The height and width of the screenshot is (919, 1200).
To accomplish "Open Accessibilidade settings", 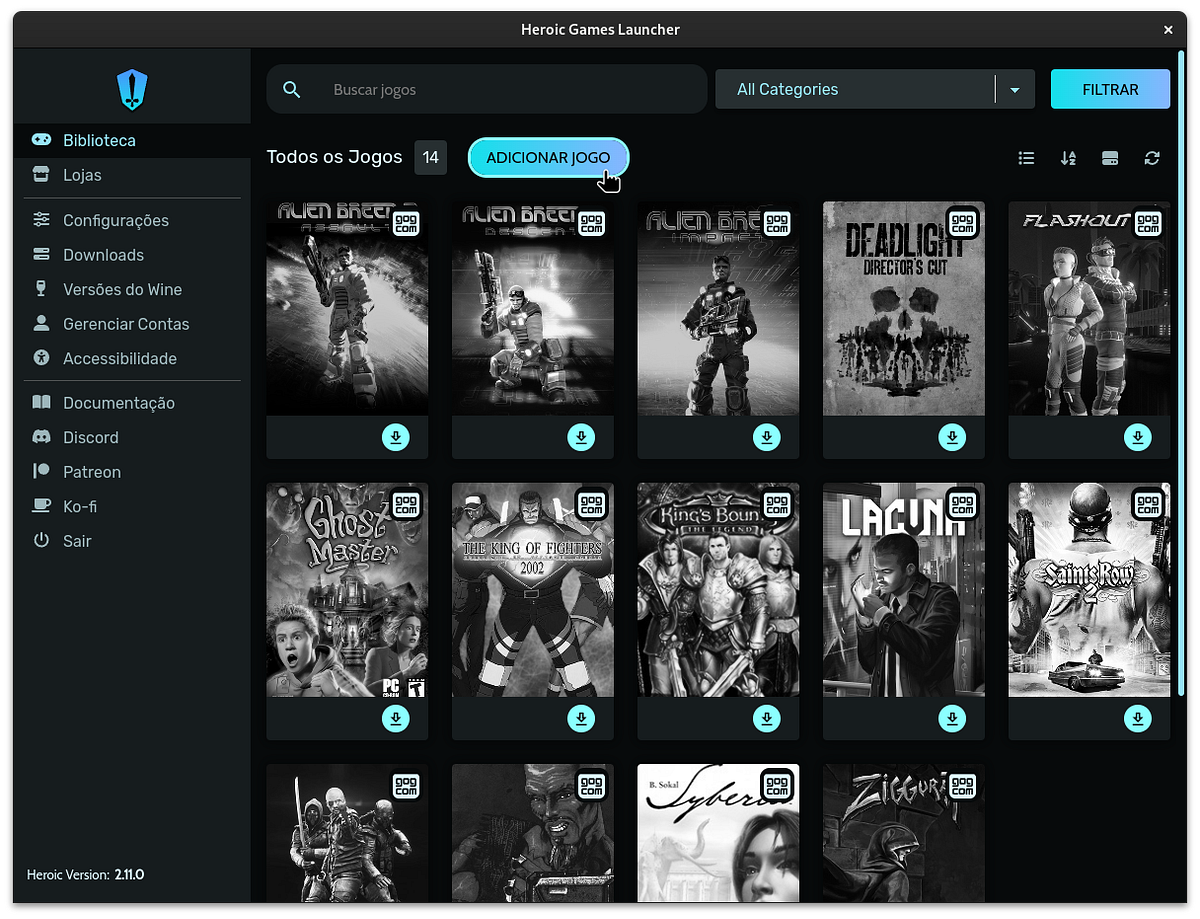I will coord(132,358).
